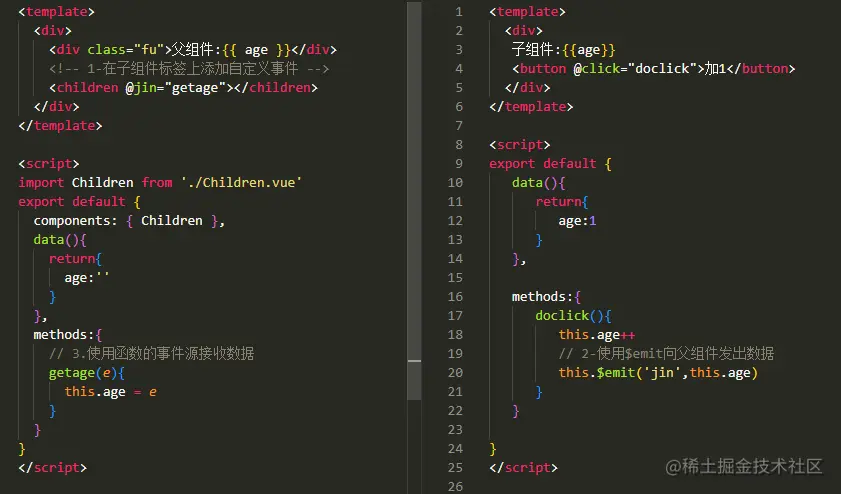Click the methods:{ text on line 16
Screen dimensions: 841x494
click(x=546, y=297)
